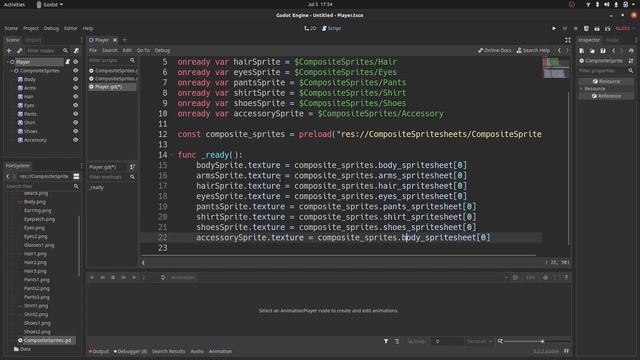Play the current scene
Viewport: 640px width, 360px height.
[x=597, y=29]
